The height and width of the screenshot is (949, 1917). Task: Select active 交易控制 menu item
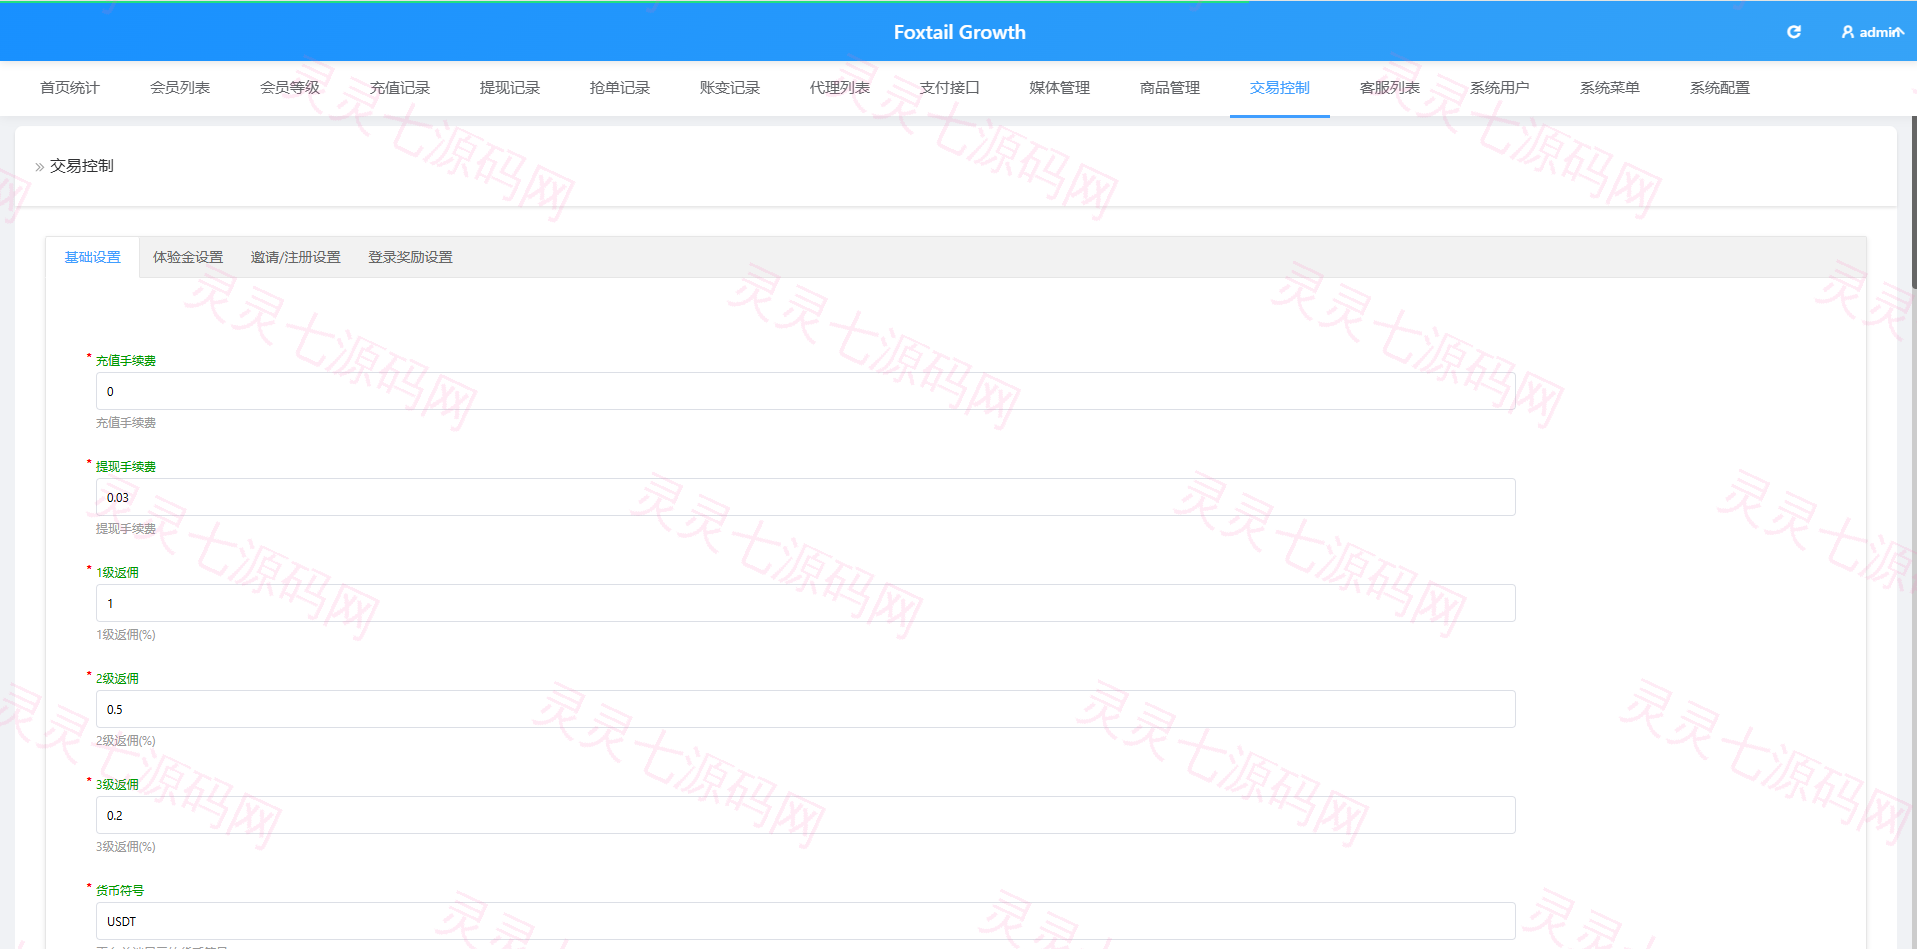(1280, 88)
